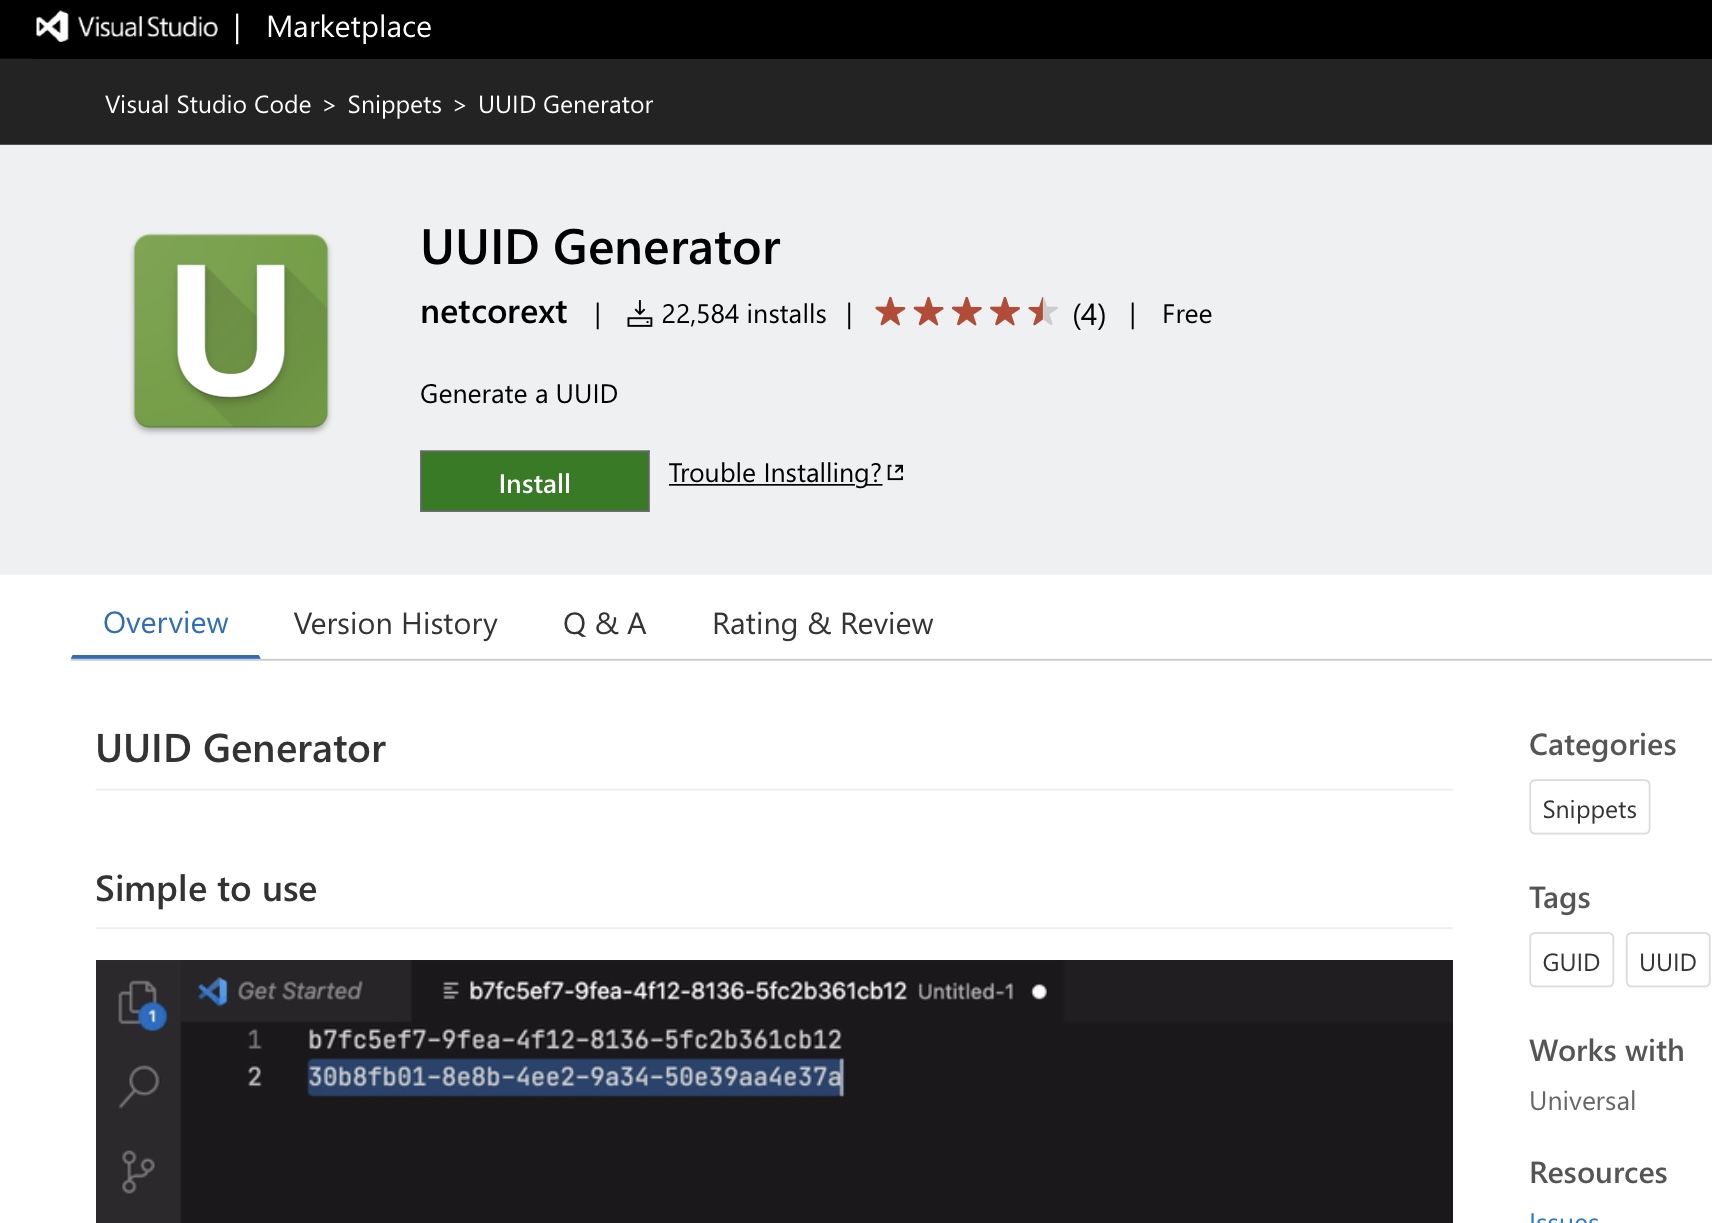Click the external link icon beside Trouble Installing
The image size is (1712, 1223).
[896, 472]
